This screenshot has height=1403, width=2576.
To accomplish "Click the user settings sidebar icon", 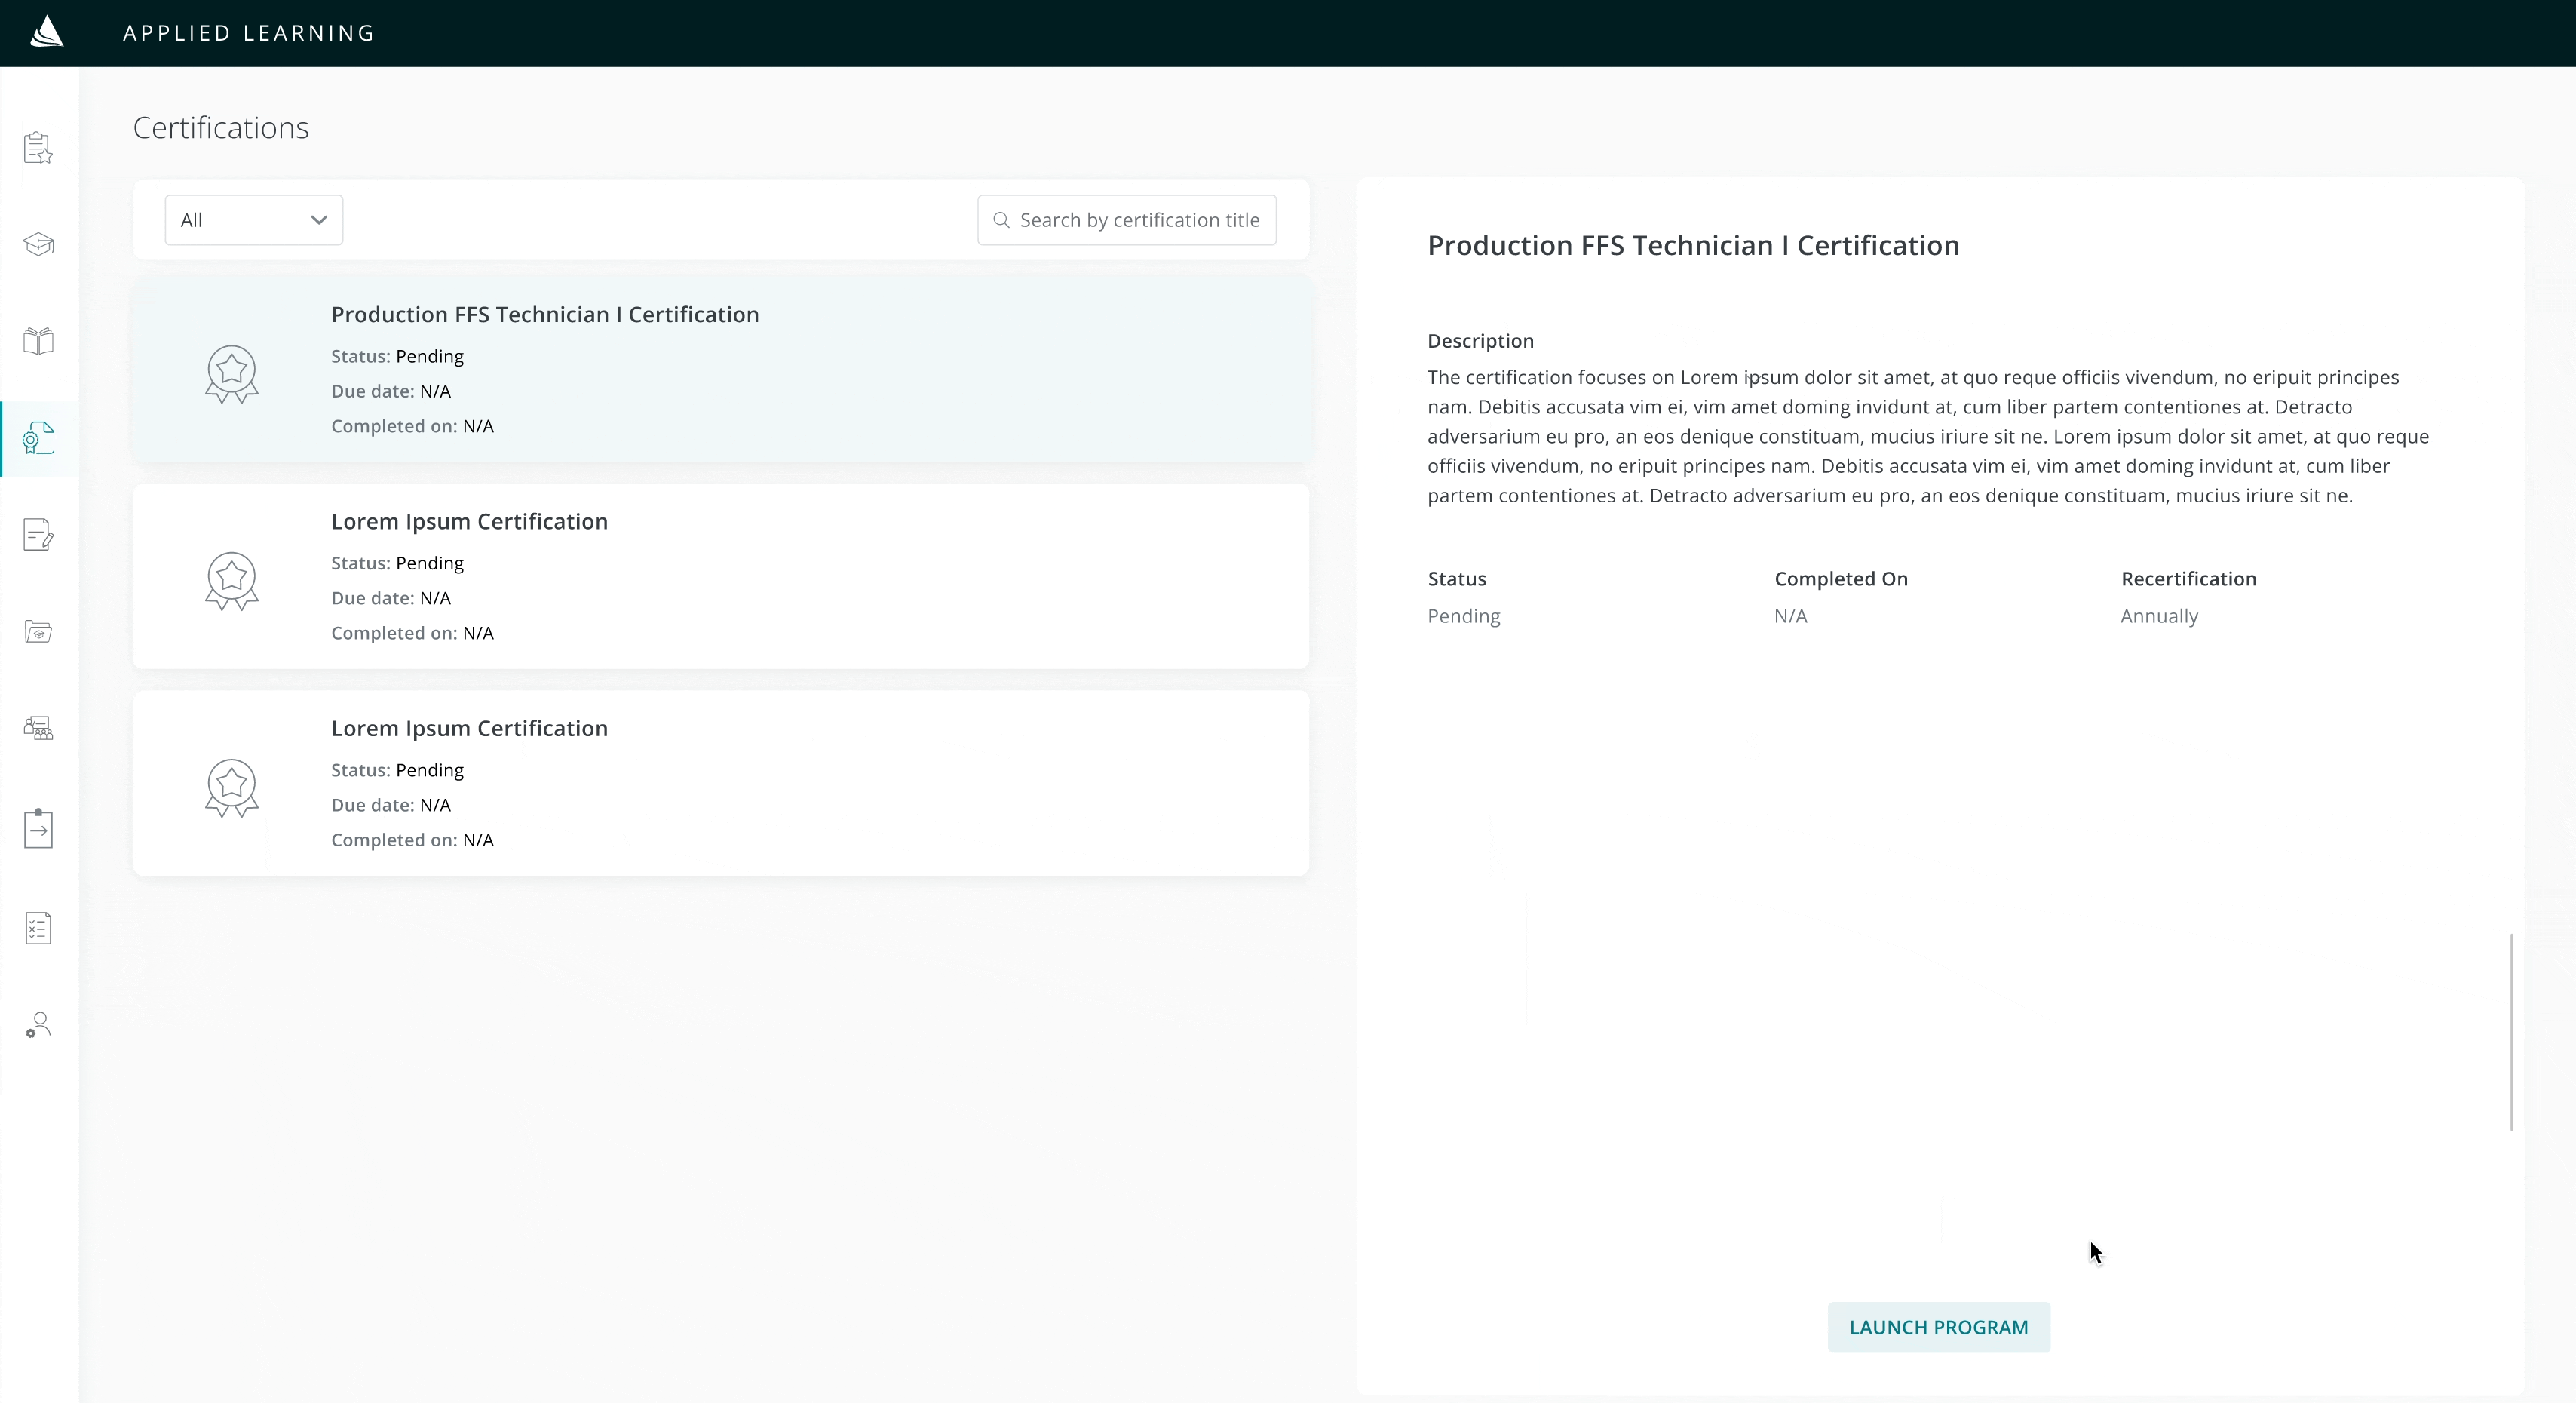I will [x=38, y=1025].
